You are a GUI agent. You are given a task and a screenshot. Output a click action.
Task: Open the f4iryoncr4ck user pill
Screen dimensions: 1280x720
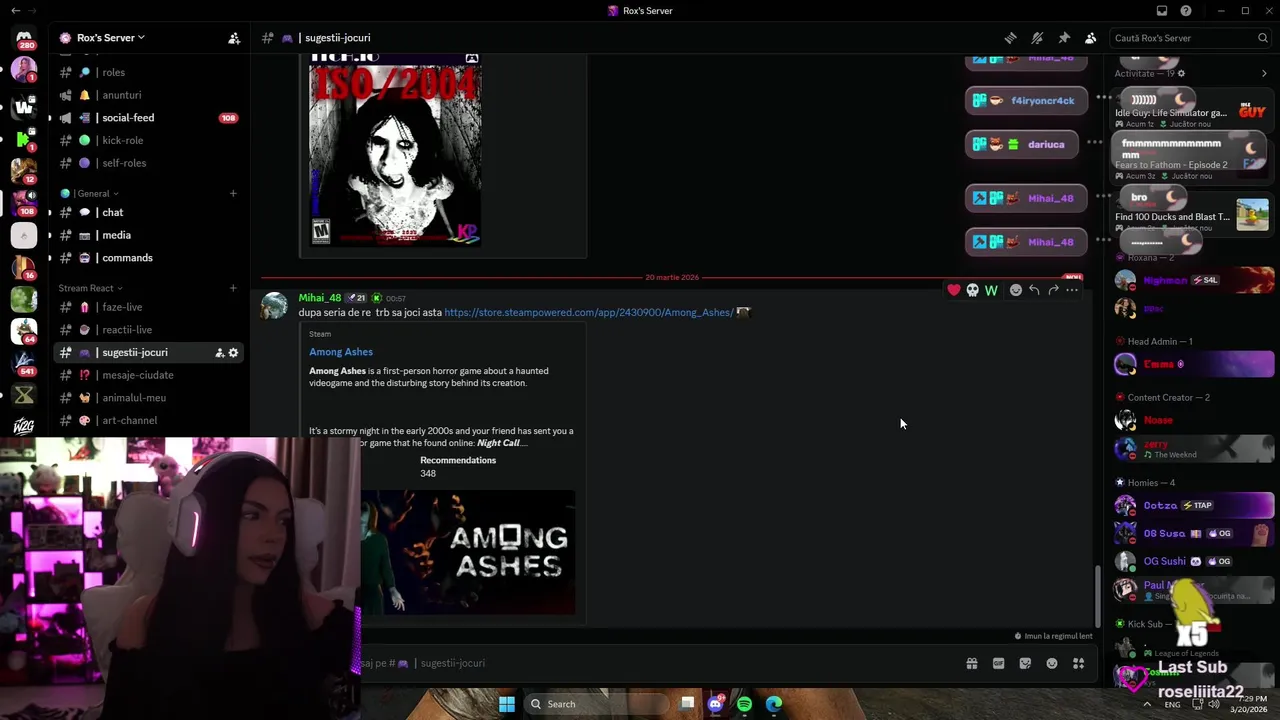tap(1026, 100)
